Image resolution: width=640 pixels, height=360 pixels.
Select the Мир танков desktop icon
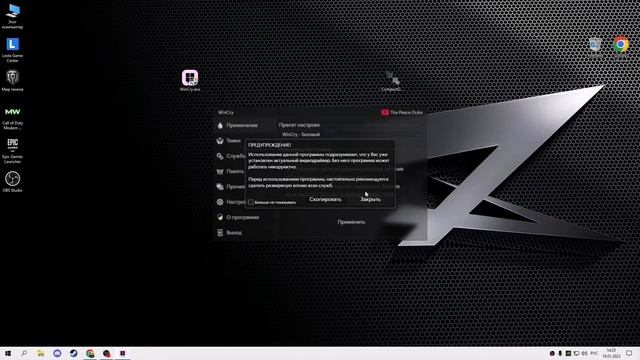pos(12,80)
